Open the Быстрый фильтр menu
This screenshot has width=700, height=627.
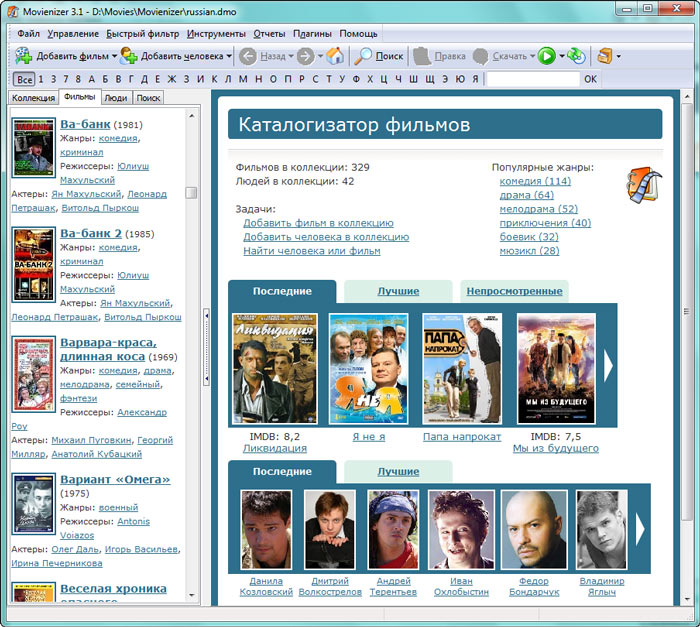[142, 34]
